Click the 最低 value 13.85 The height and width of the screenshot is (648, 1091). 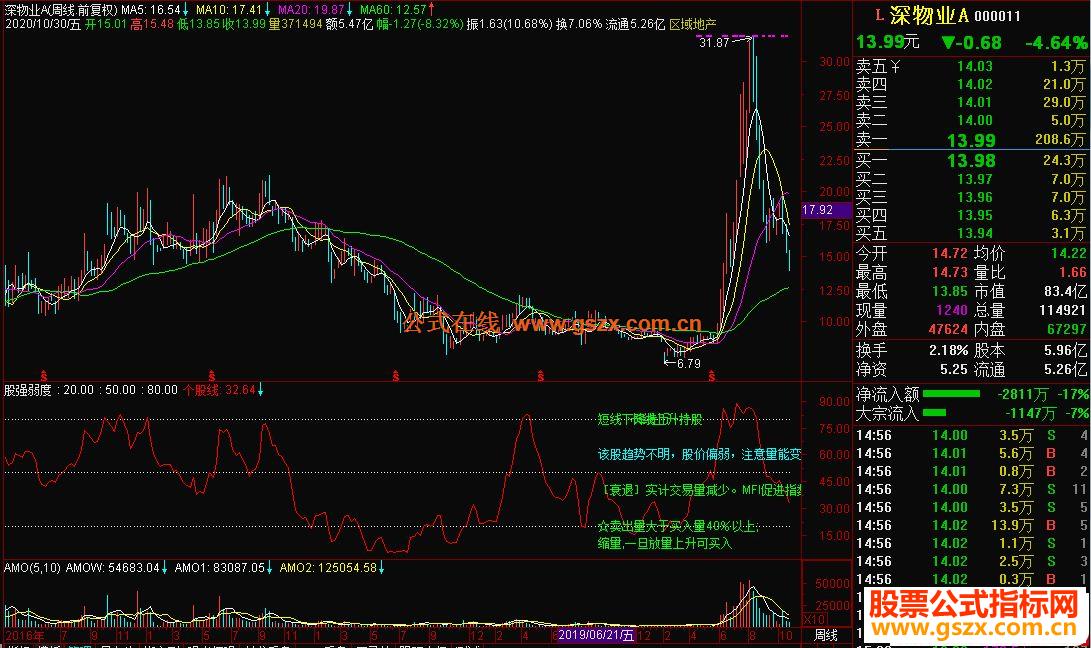pos(950,291)
